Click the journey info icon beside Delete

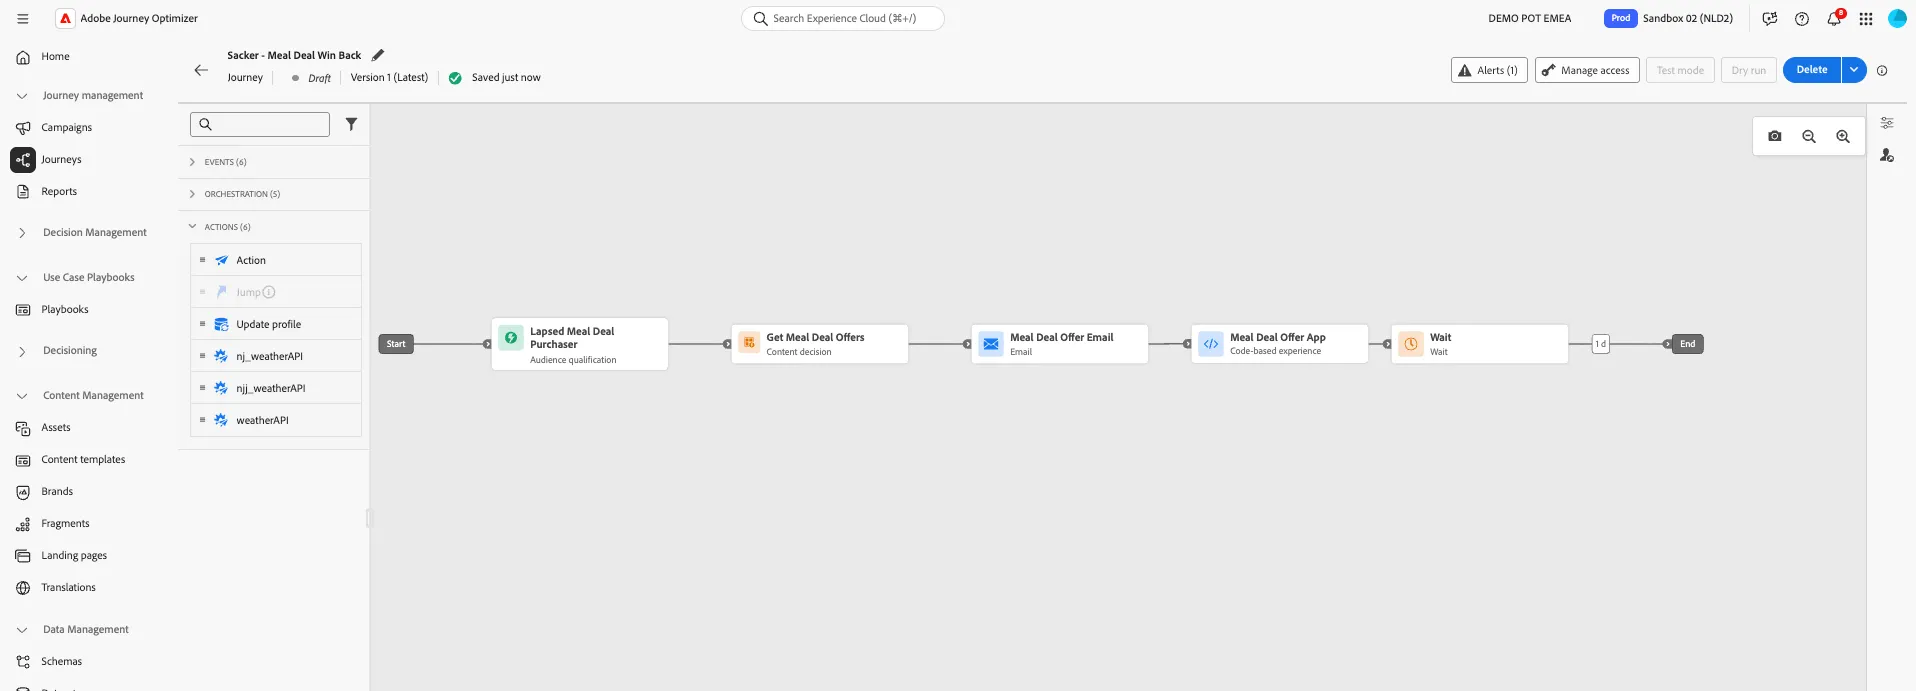tap(1882, 70)
